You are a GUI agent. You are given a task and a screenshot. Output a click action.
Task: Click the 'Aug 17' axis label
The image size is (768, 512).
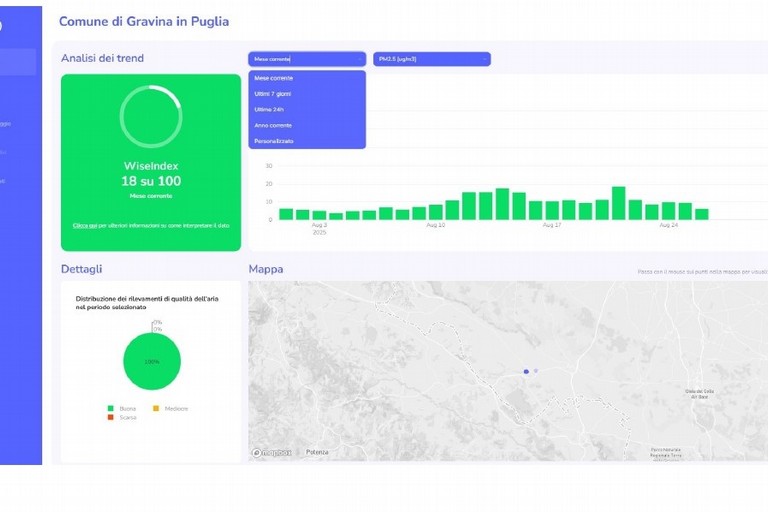click(552, 225)
